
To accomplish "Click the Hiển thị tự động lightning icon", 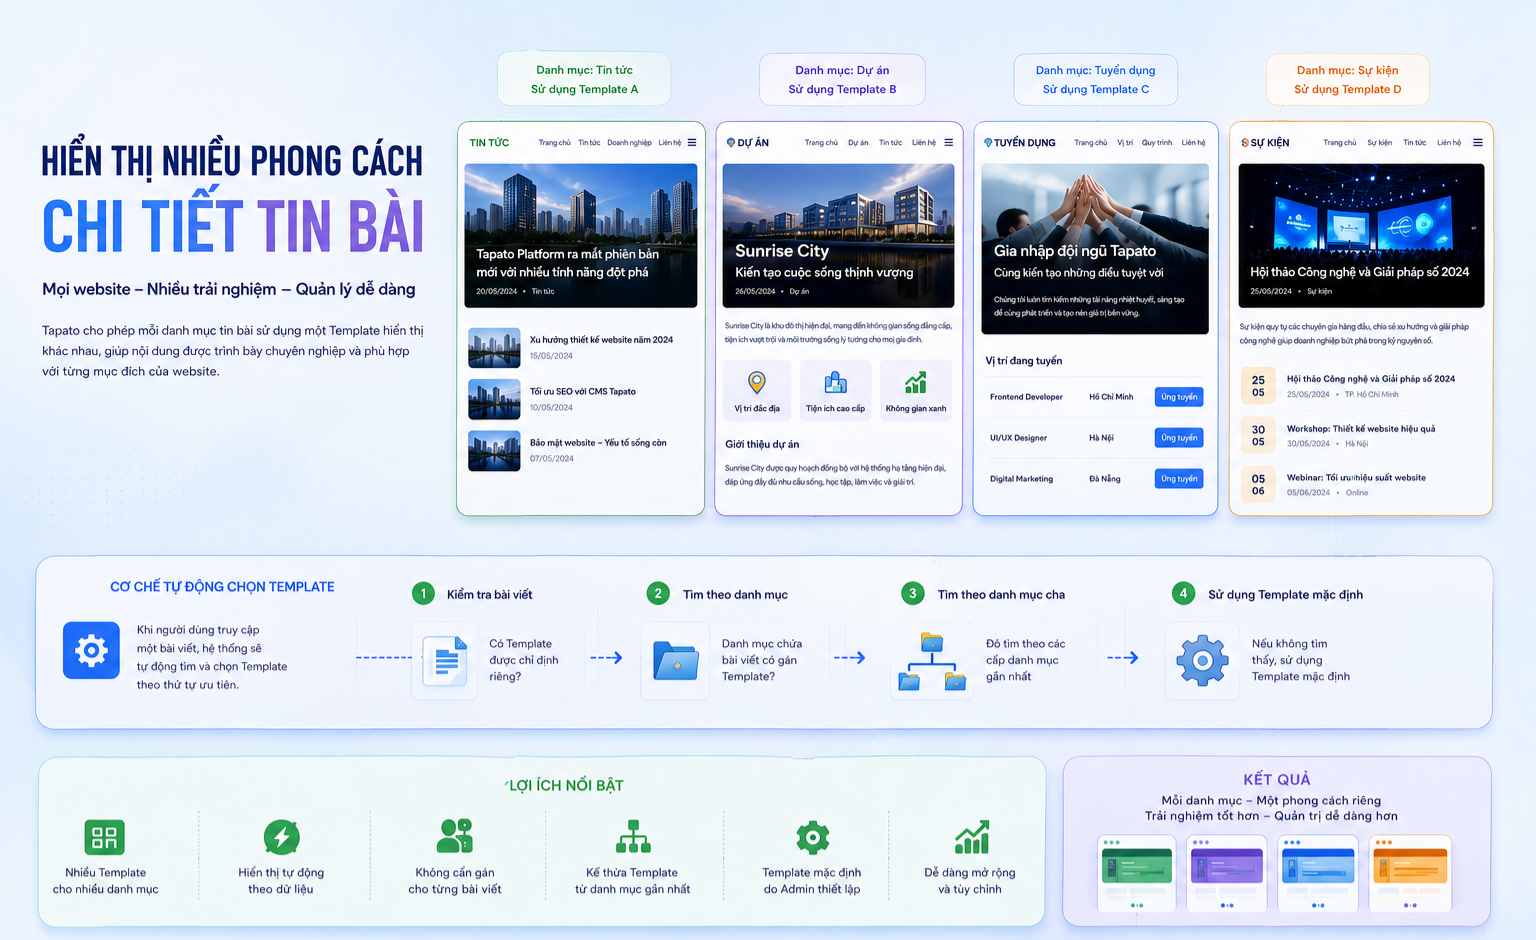I will tap(281, 837).
